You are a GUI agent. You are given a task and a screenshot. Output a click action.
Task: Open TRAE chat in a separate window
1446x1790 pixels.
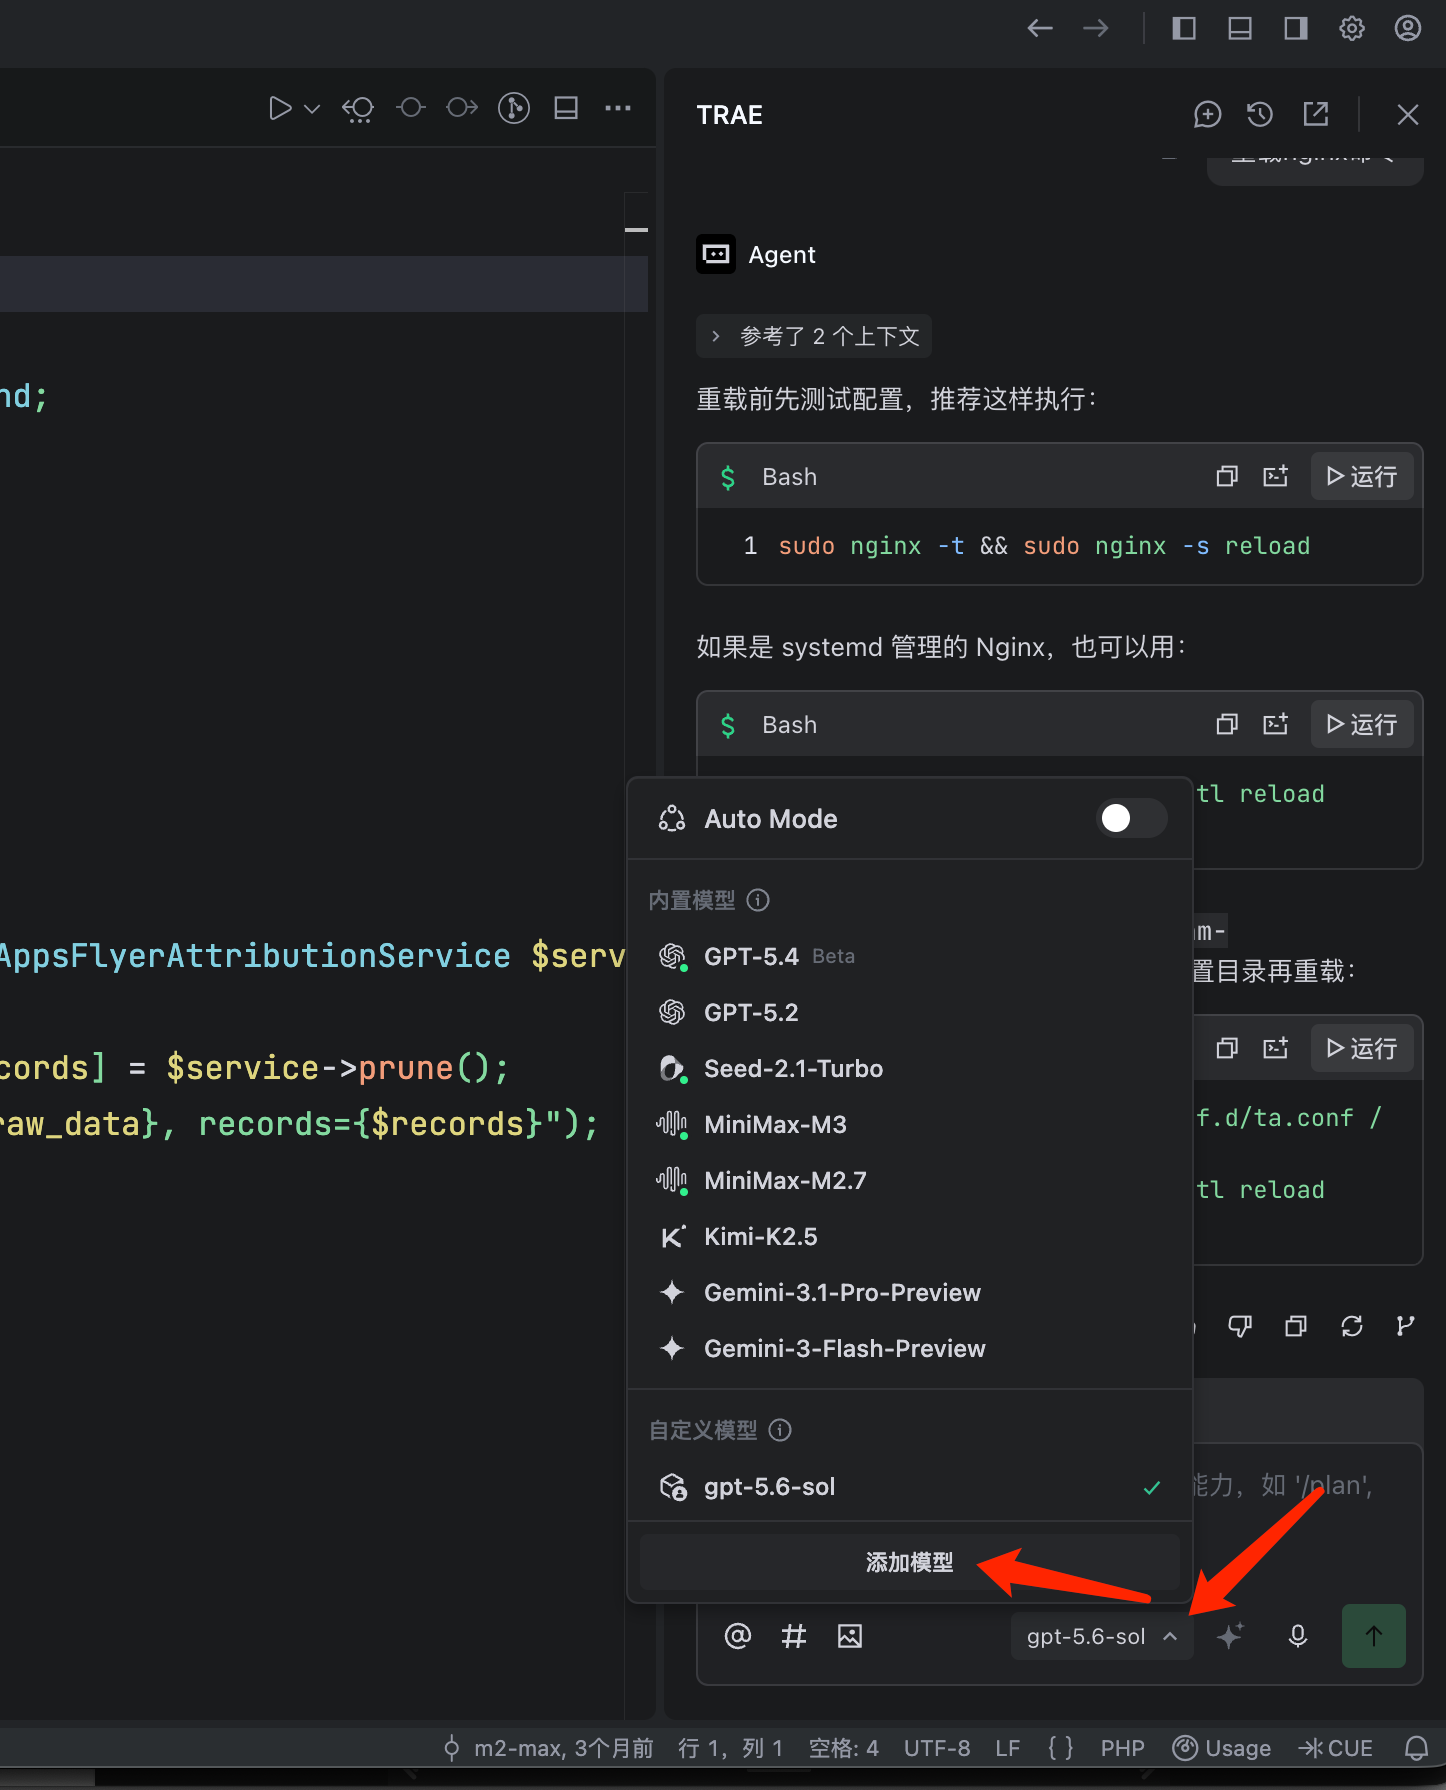[x=1316, y=115]
